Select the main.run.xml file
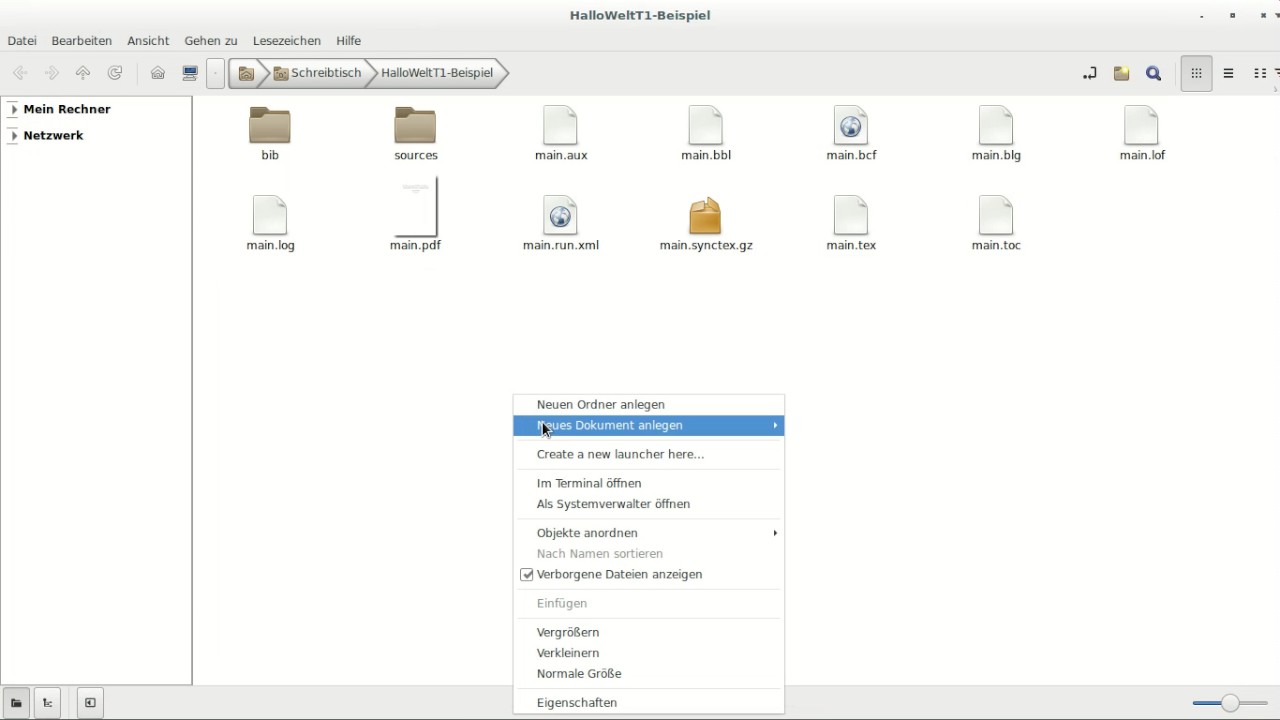Viewport: 1280px width, 720px height. coord(561,223)
